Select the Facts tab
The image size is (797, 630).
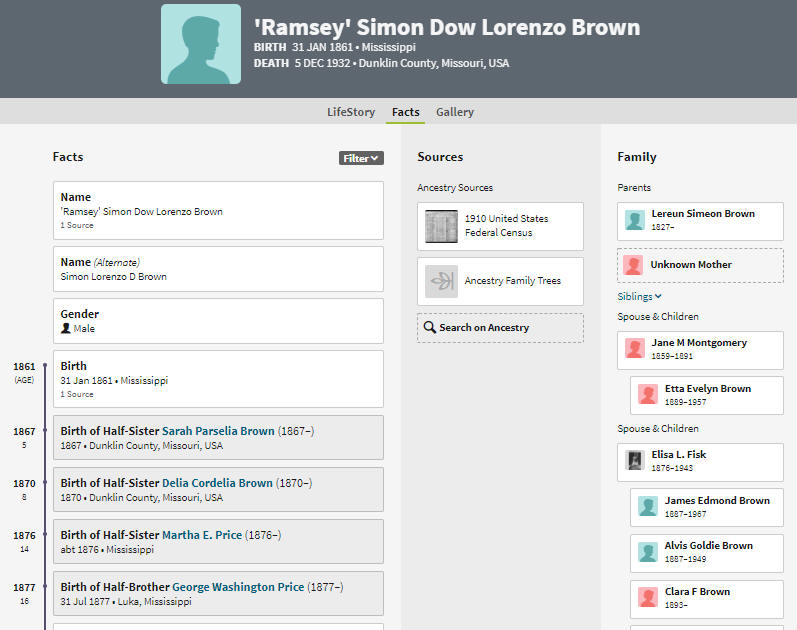tap(406, 112)
